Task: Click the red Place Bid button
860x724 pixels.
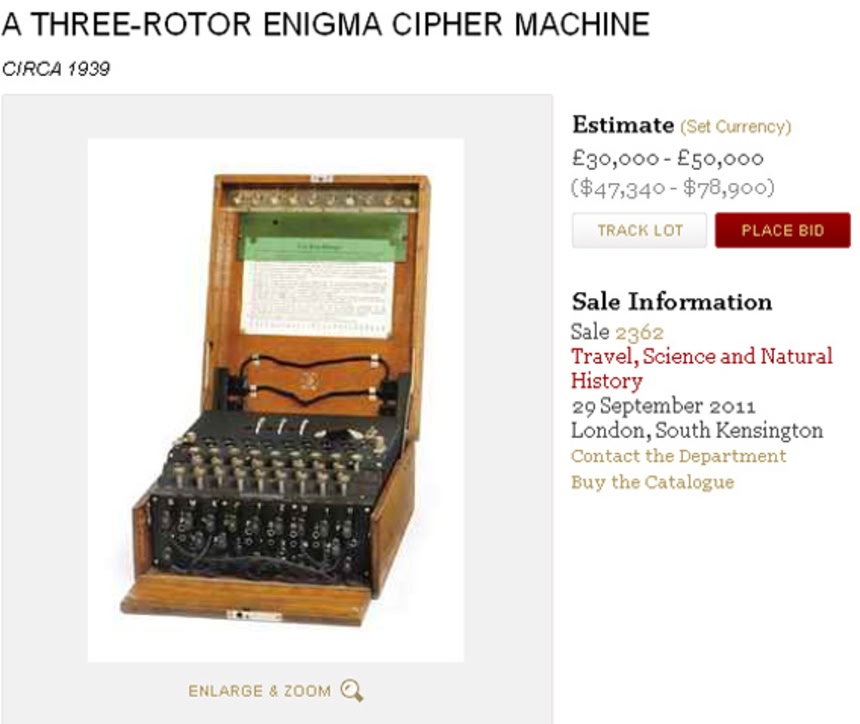Action: pyautogui.click(x=783, y=230)
